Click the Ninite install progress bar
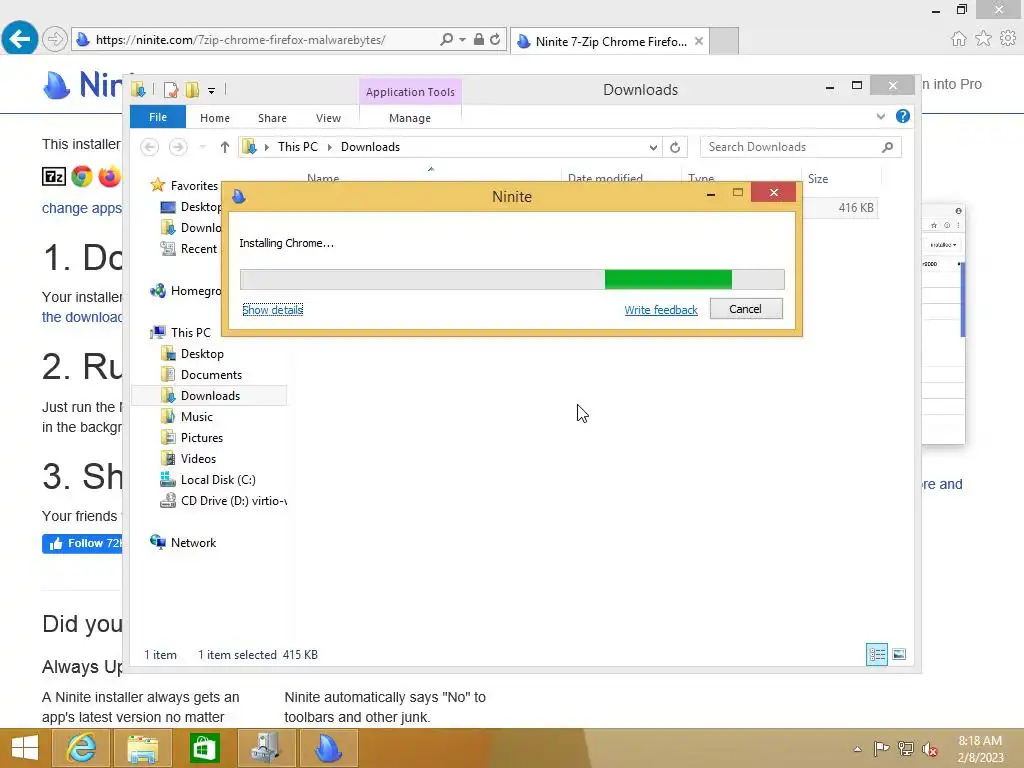The height and width of the screenshot is (768, 1024). click(x=512, y=279)
